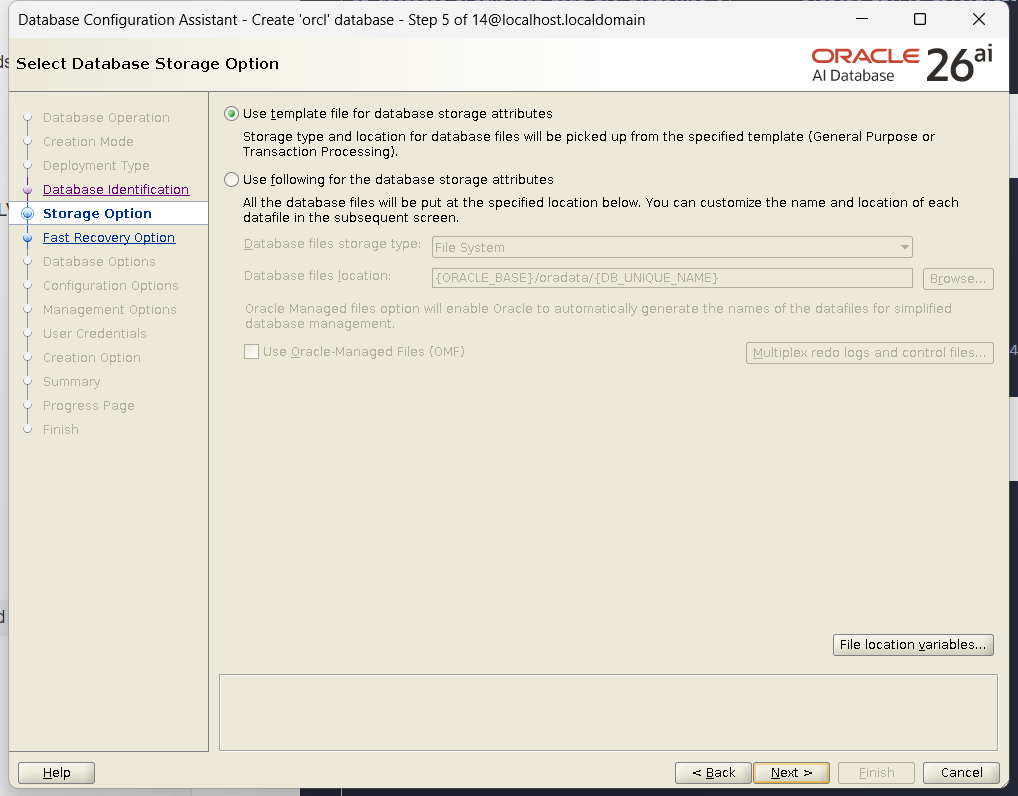Click the Finish button

tap(876, 773)
